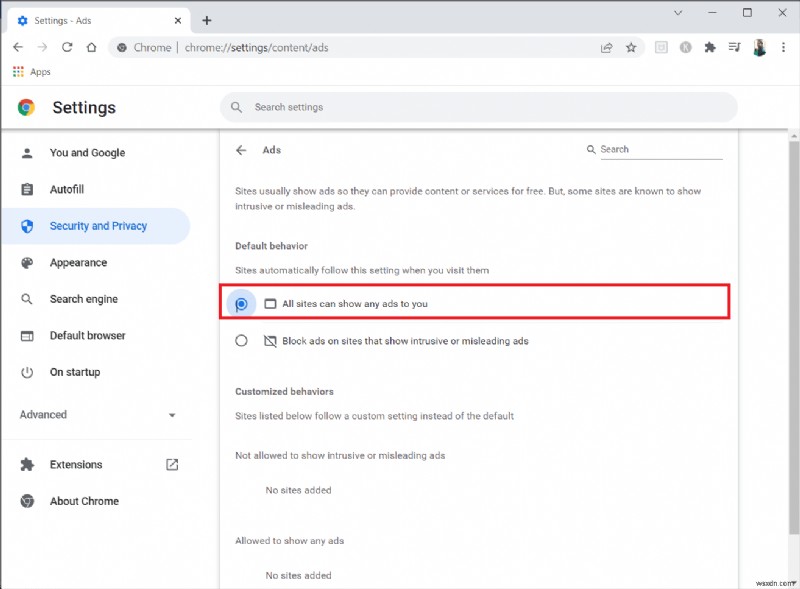Click the share page icon in address bar
Image resolution: width=800 pixels, height=589 pixels.
pos(606,47)
